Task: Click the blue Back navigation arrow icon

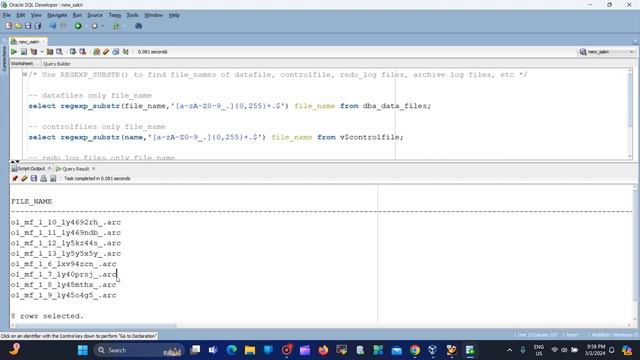Action: (x=53, y=26)
